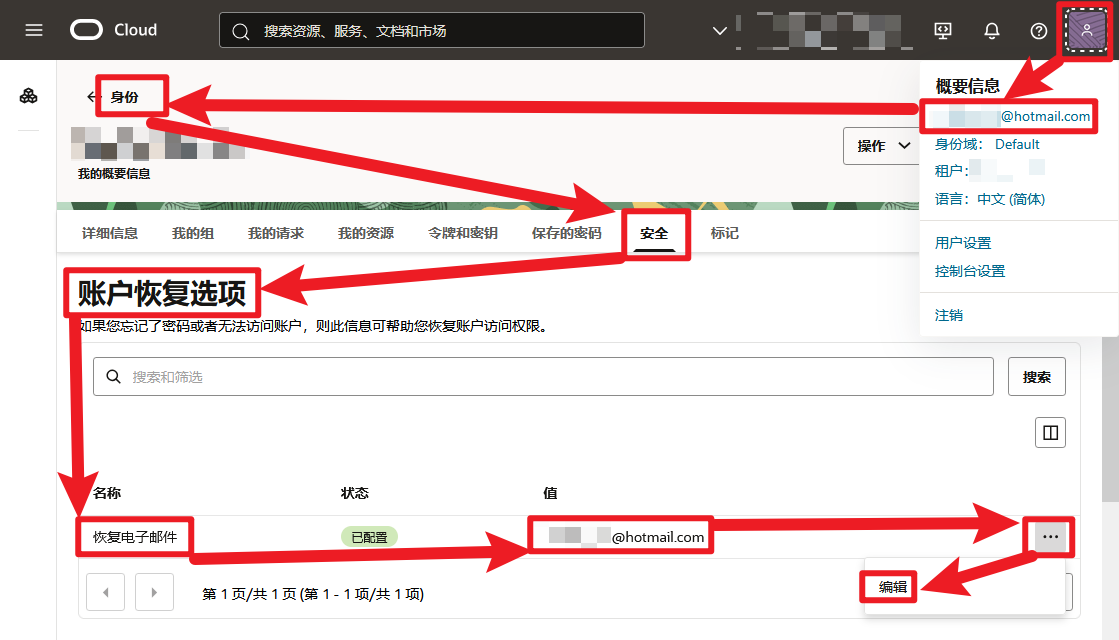
Task: Select the 安全 tab
Action: tap(654, 233)
